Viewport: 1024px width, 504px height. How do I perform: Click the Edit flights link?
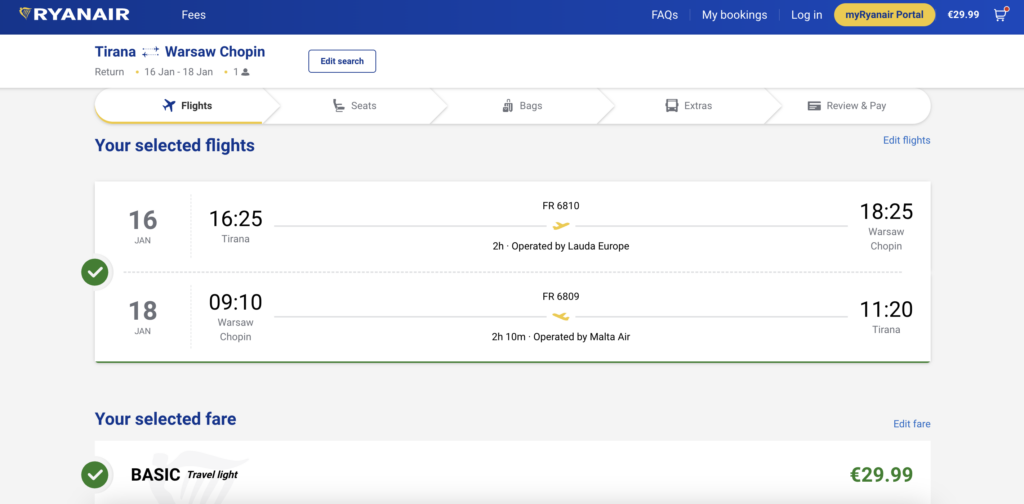click(906, 140)
